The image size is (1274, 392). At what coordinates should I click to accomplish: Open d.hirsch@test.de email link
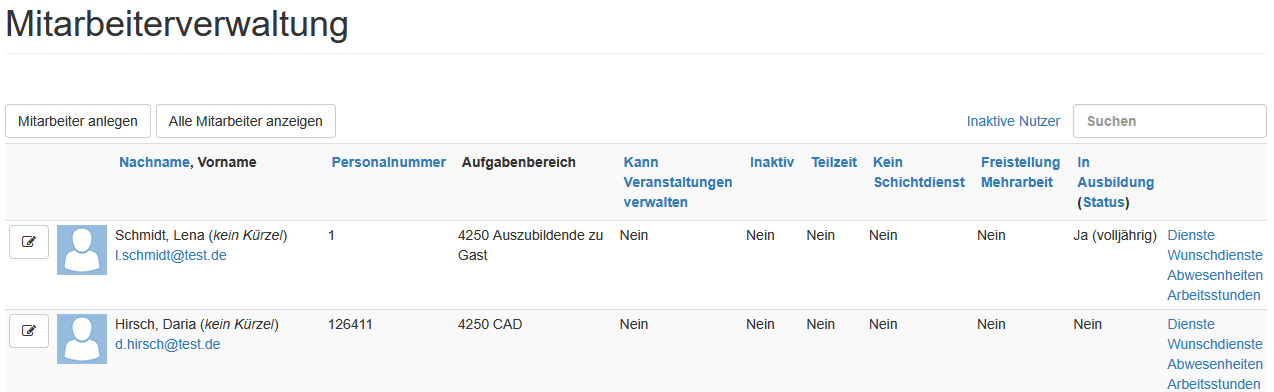tap(168, 344)
